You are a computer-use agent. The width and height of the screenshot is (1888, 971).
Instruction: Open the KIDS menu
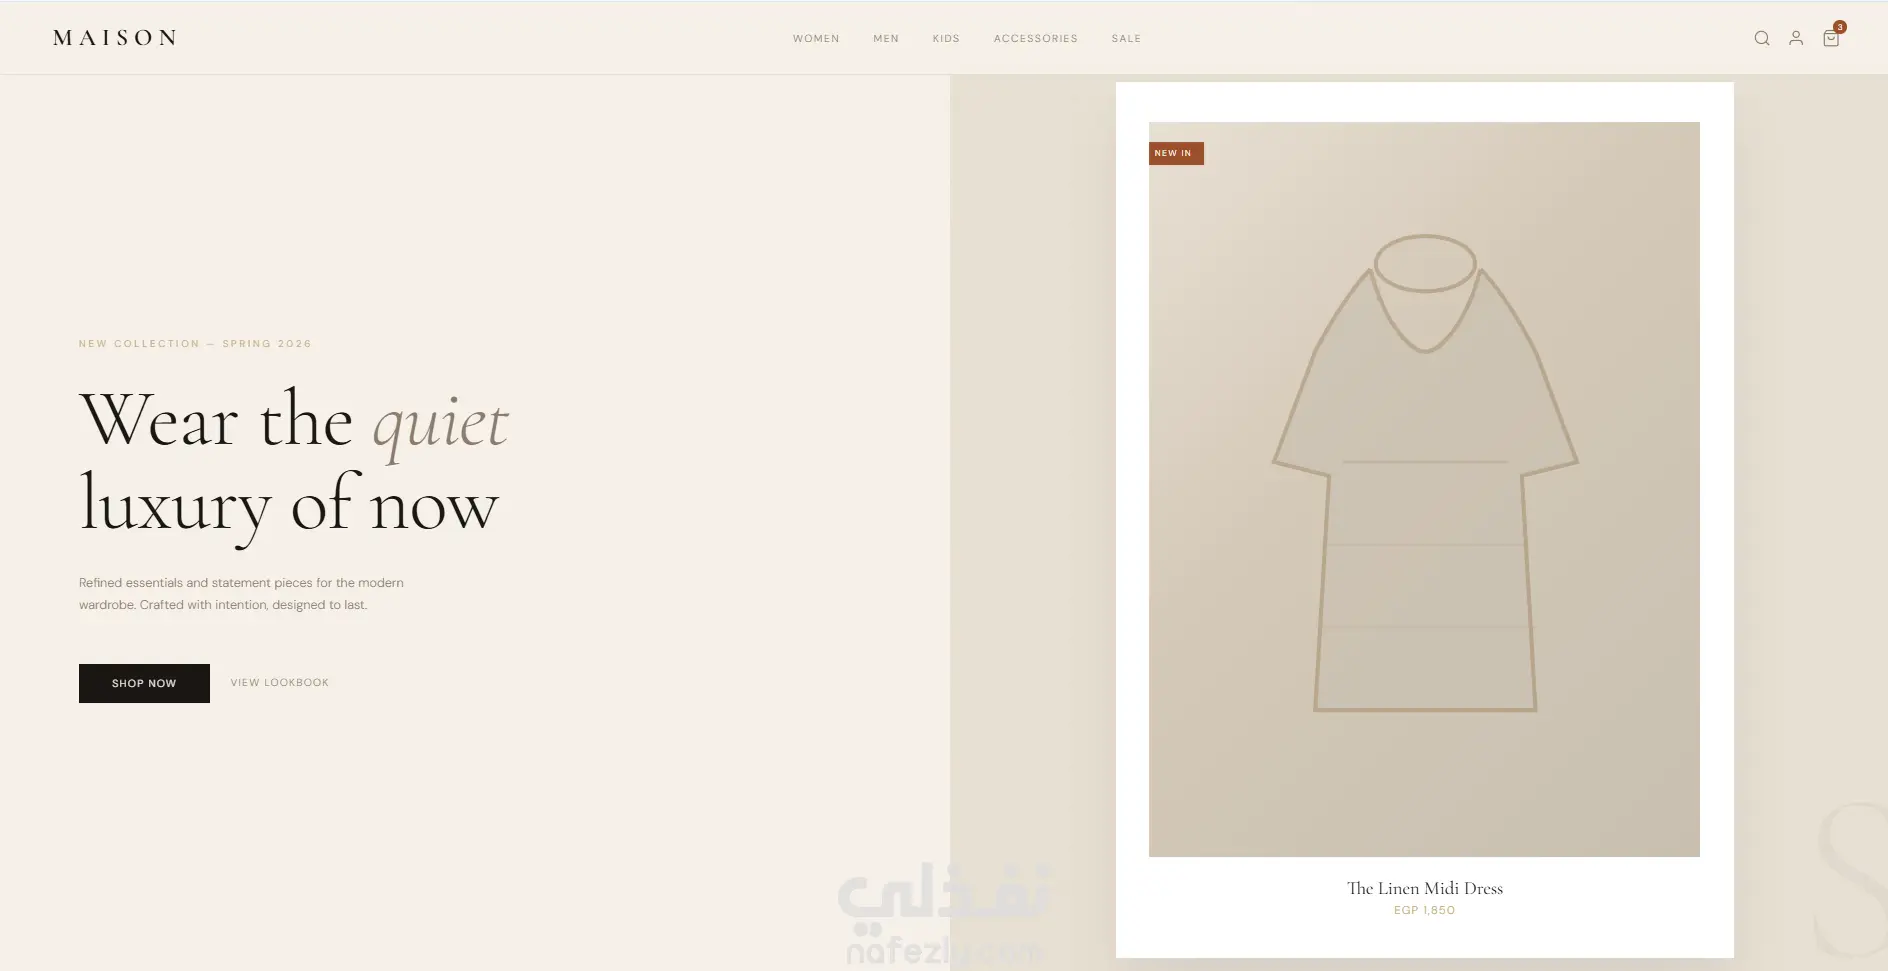click(x=946, y=38)
